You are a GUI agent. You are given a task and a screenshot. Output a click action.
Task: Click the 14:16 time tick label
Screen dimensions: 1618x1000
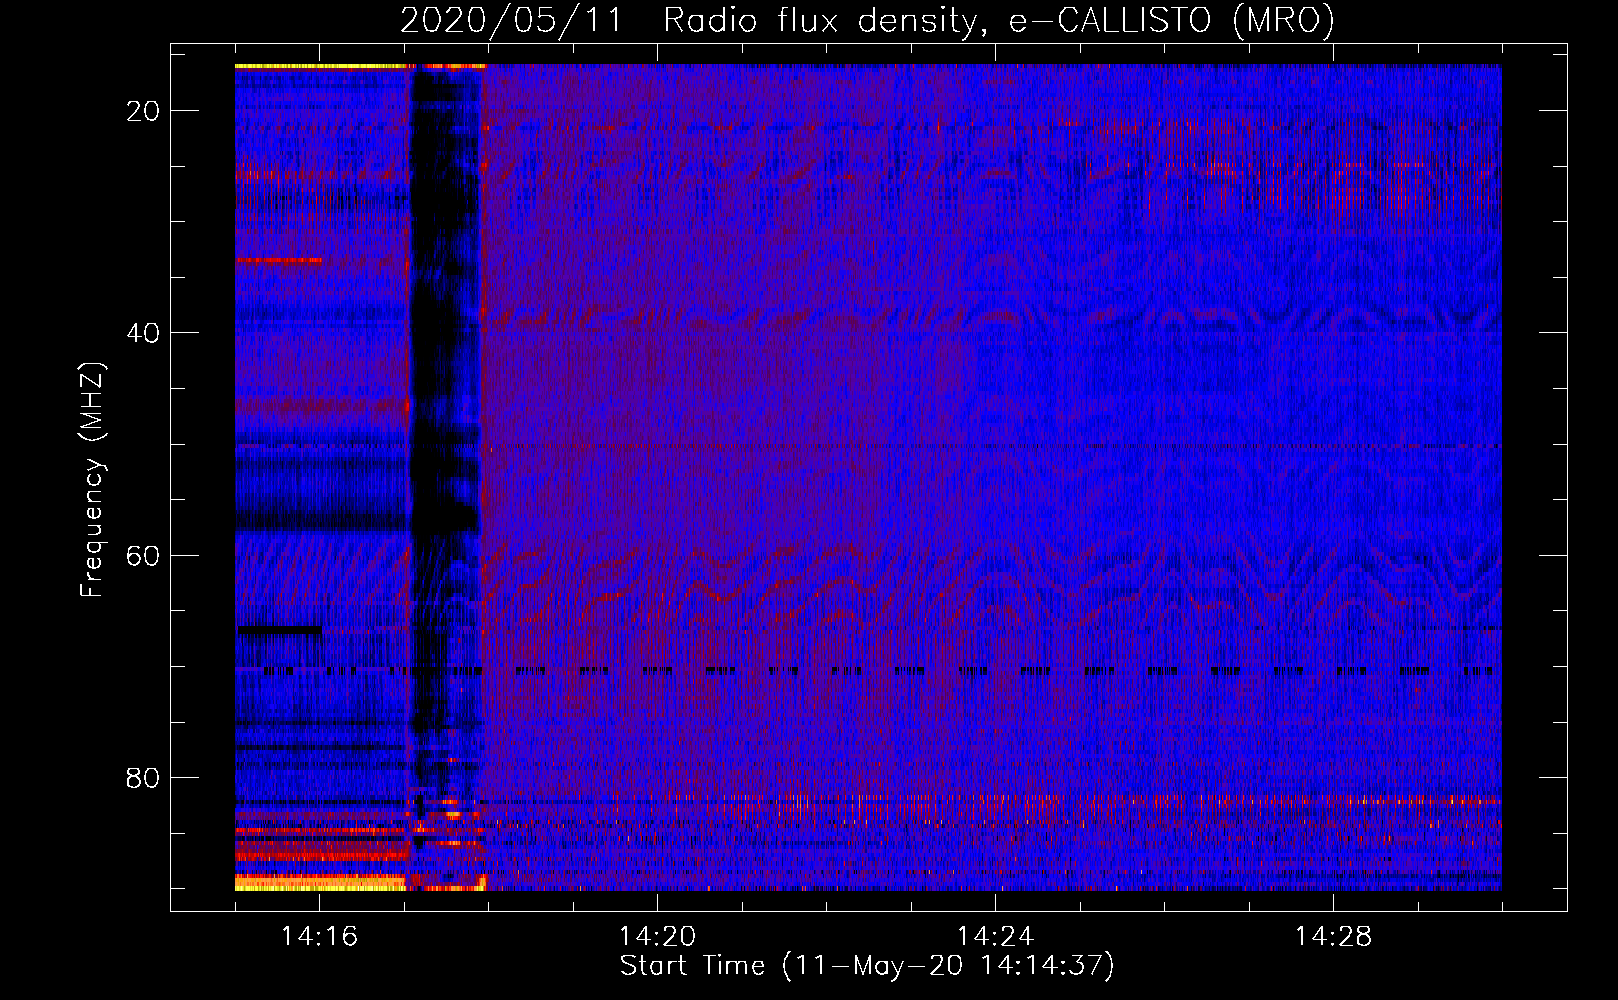tap(319, 937)
